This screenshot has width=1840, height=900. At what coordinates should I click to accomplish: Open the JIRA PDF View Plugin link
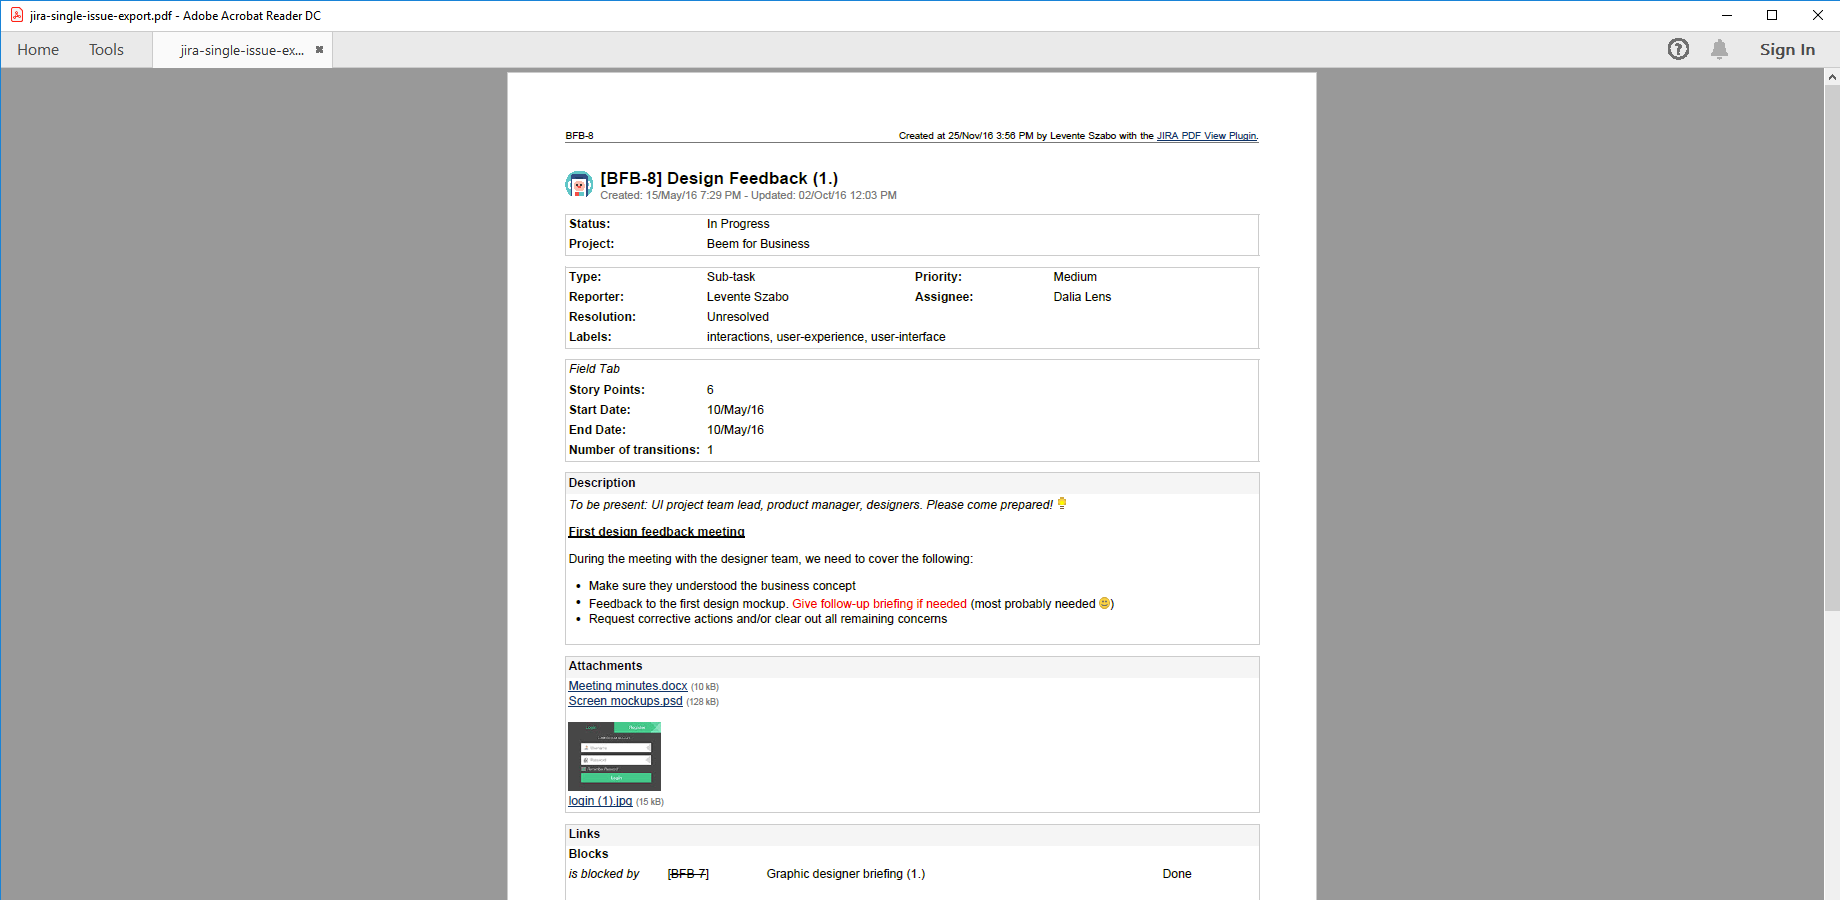(x=1206, y=136)
